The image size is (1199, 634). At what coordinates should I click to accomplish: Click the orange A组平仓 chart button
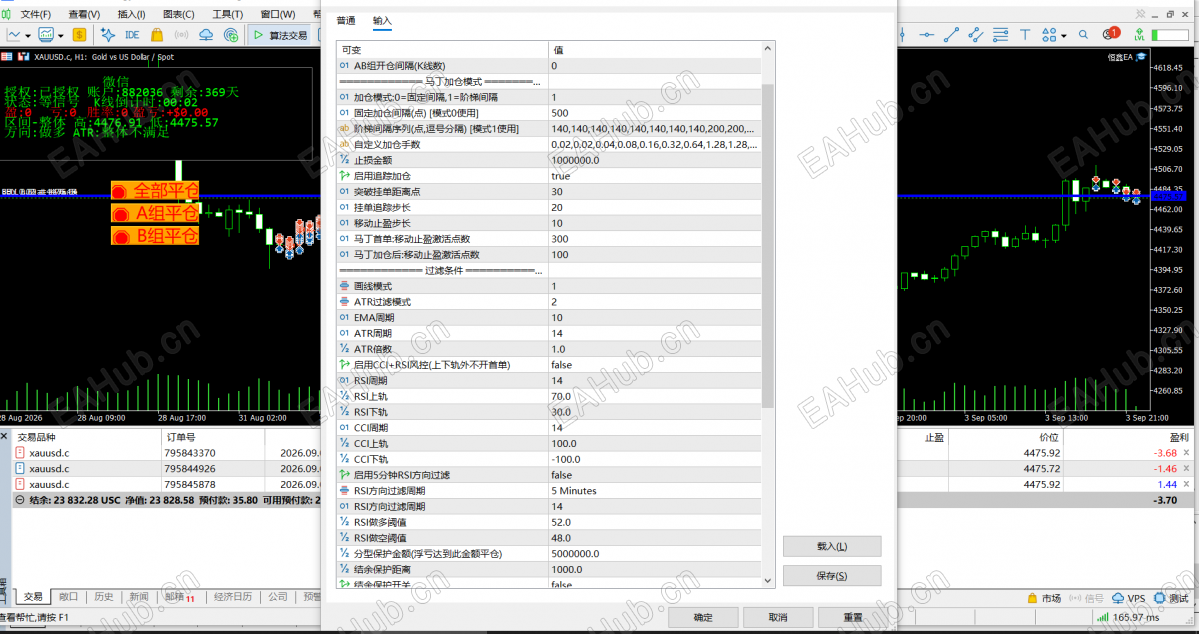pyautogui.click(x=155, y=213)
